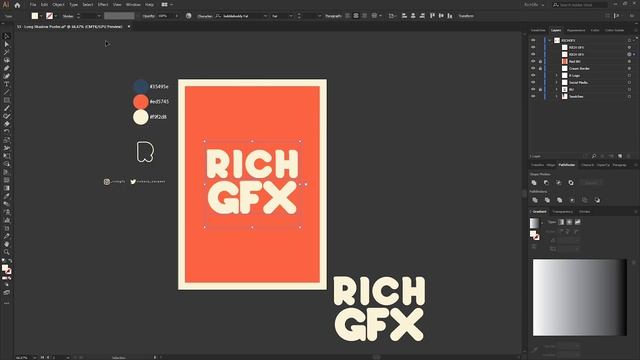Open the gradient preset dropdown arrow
The width and height of the screenshot is (640, 360).
(542, 223)
